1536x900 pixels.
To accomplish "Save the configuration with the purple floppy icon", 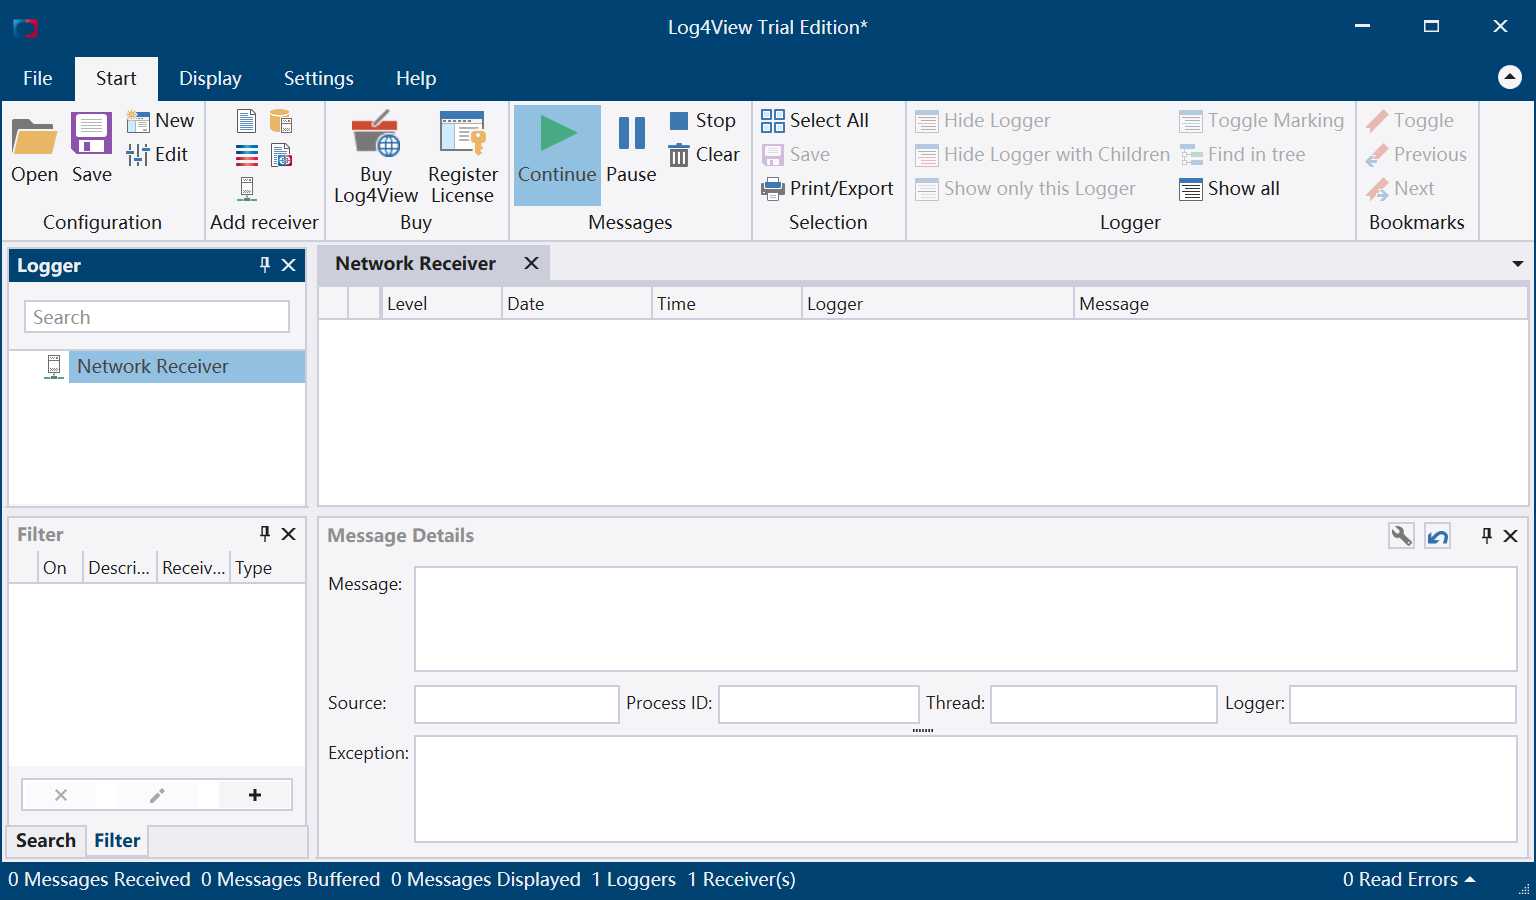I will click(91, 148).
